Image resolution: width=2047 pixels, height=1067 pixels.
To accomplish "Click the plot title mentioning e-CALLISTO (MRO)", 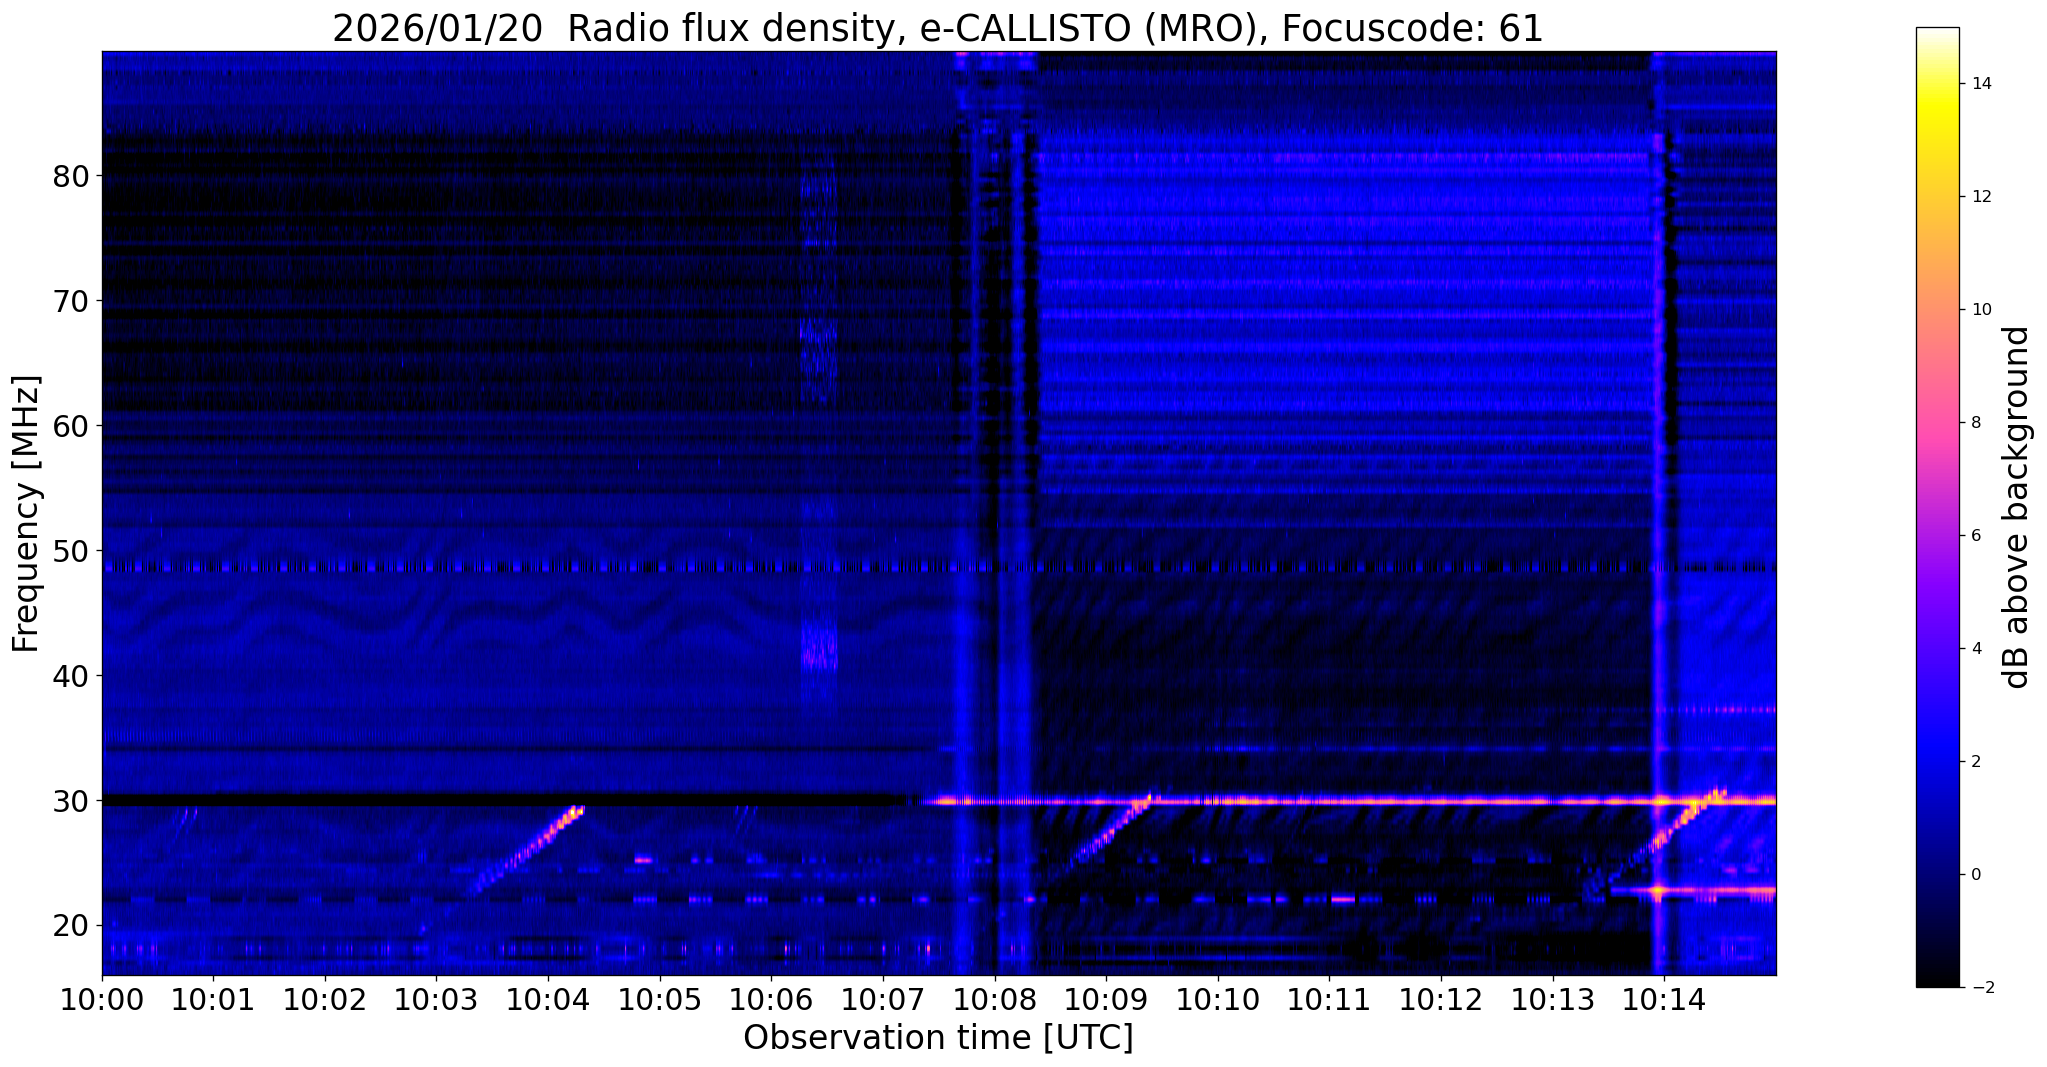I will click(x=938, y=29).
